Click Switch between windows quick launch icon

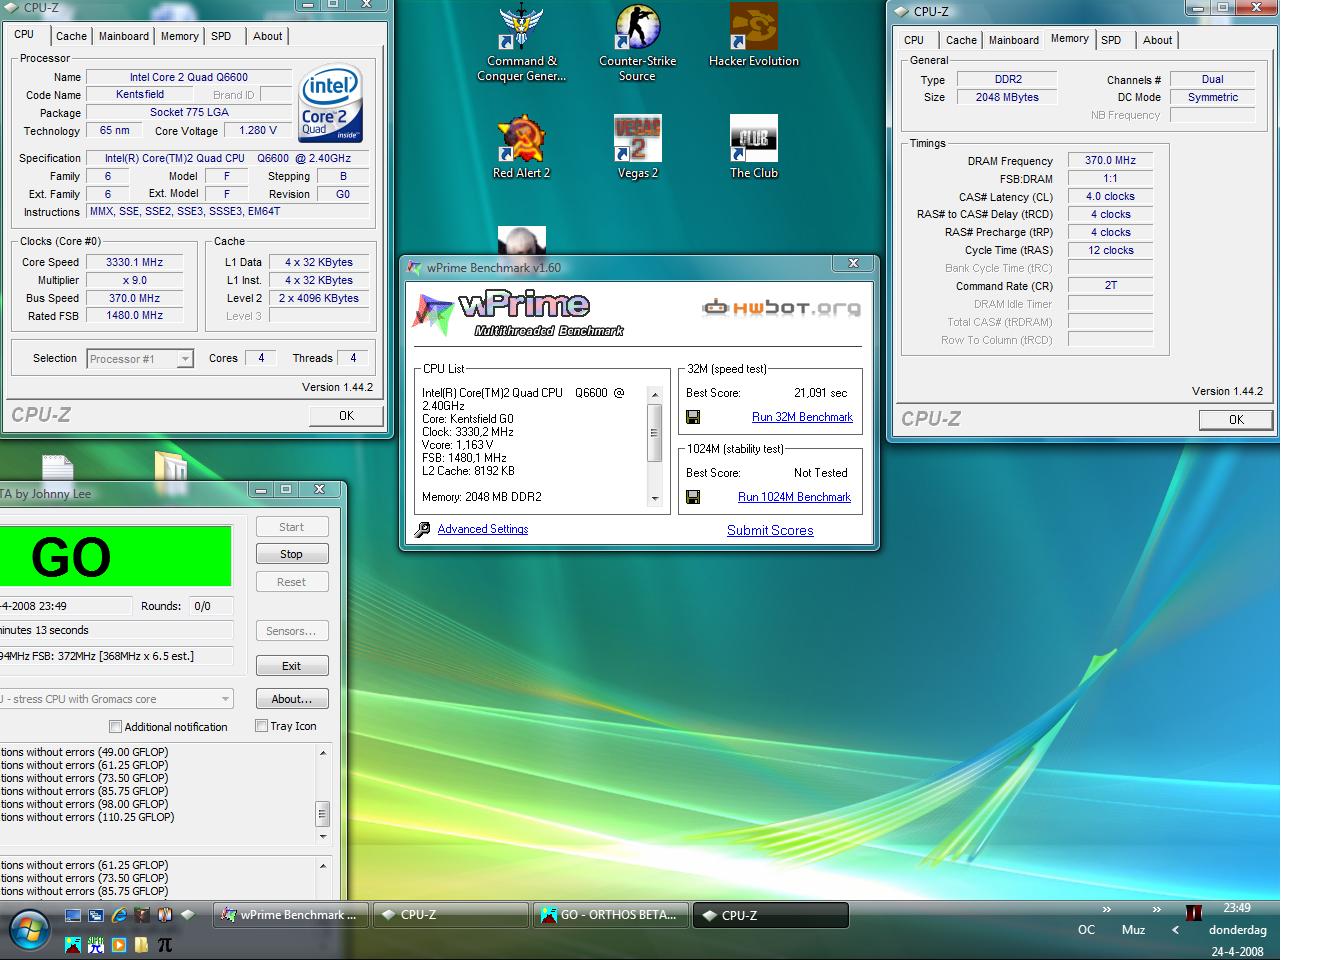click(96, 915)
